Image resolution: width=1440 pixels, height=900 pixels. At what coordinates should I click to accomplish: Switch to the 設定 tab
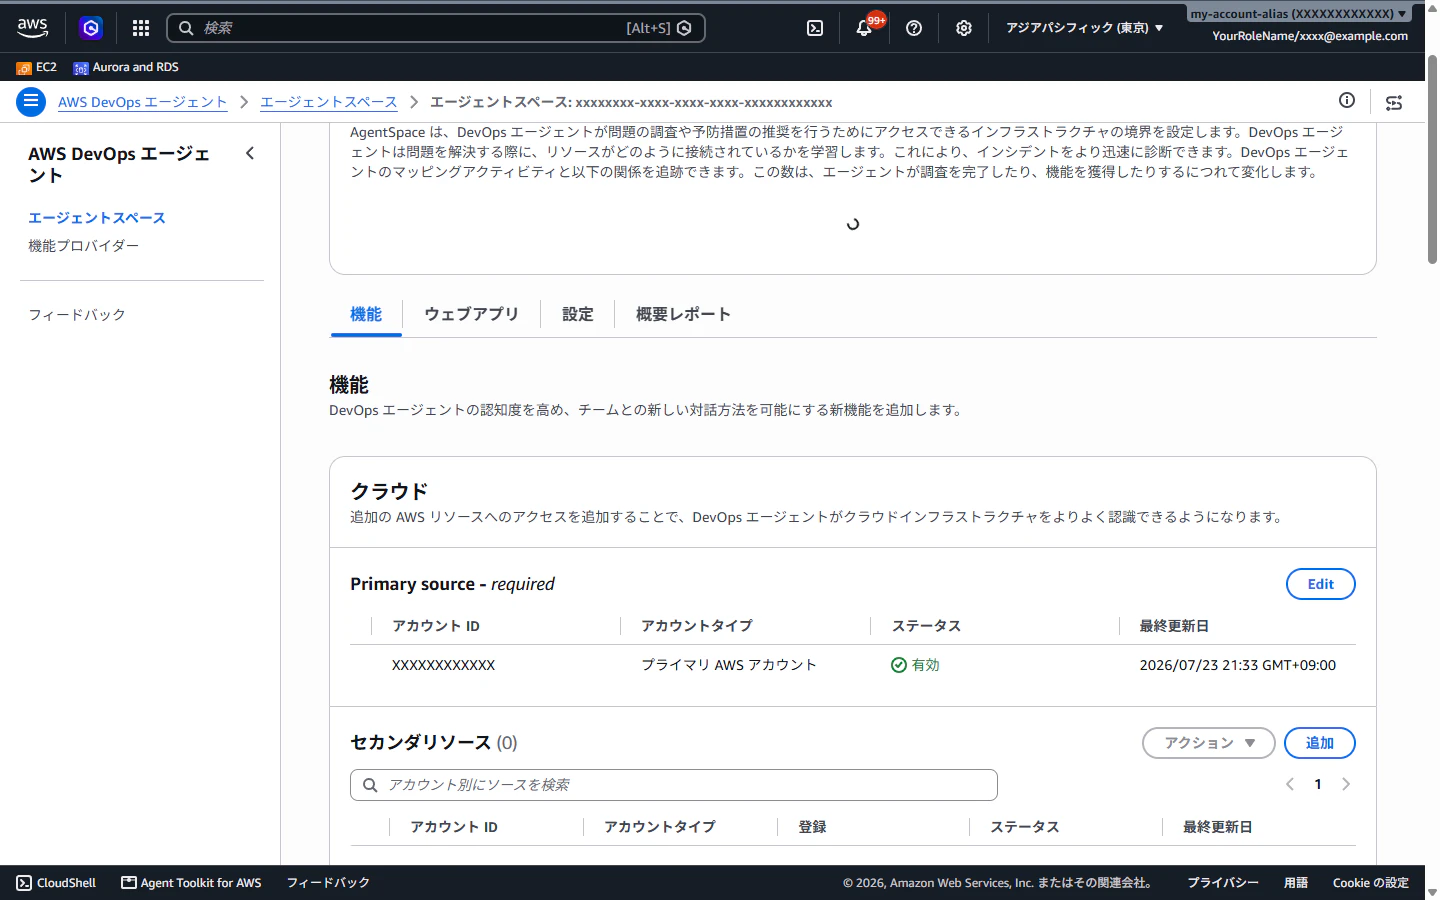tap(578, 314)
